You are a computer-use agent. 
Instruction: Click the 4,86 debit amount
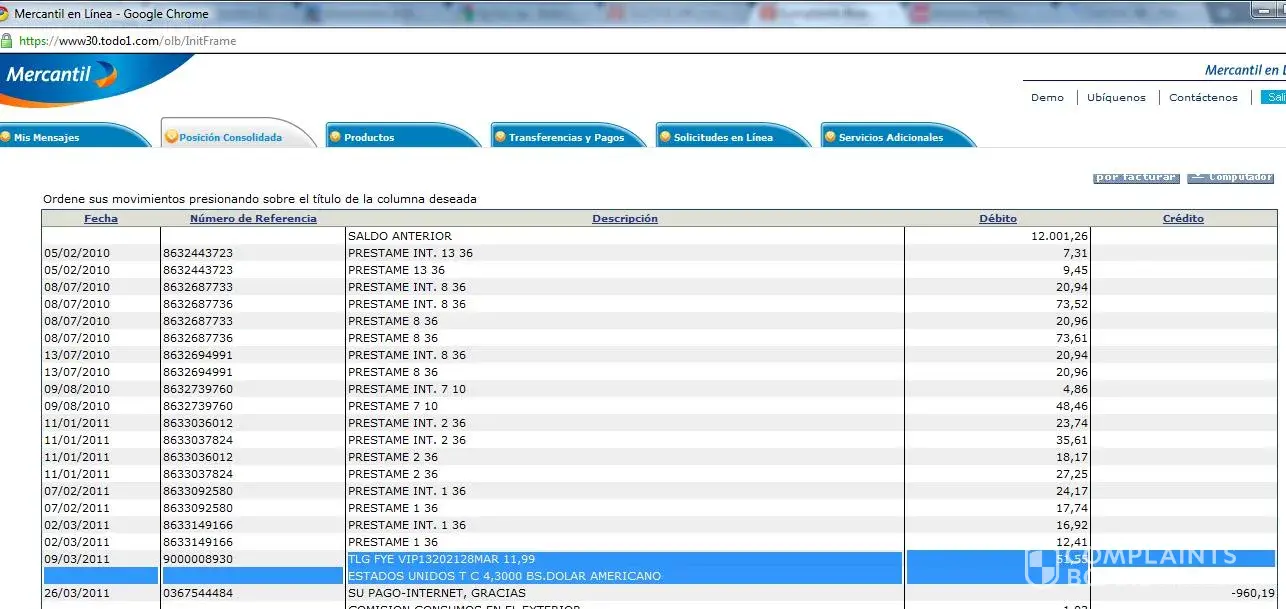pos(1074,389)
